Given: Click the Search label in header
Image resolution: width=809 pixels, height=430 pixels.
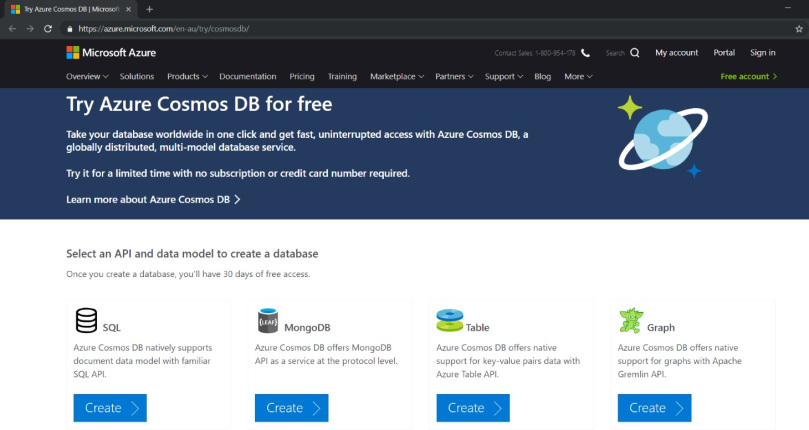Looking at the screenshot, I should click(615, 53).
